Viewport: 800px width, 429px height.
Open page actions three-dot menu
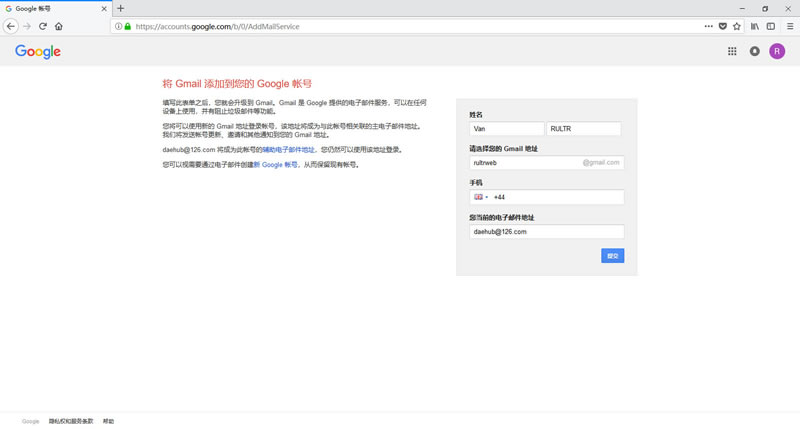(x=709, y=26)
